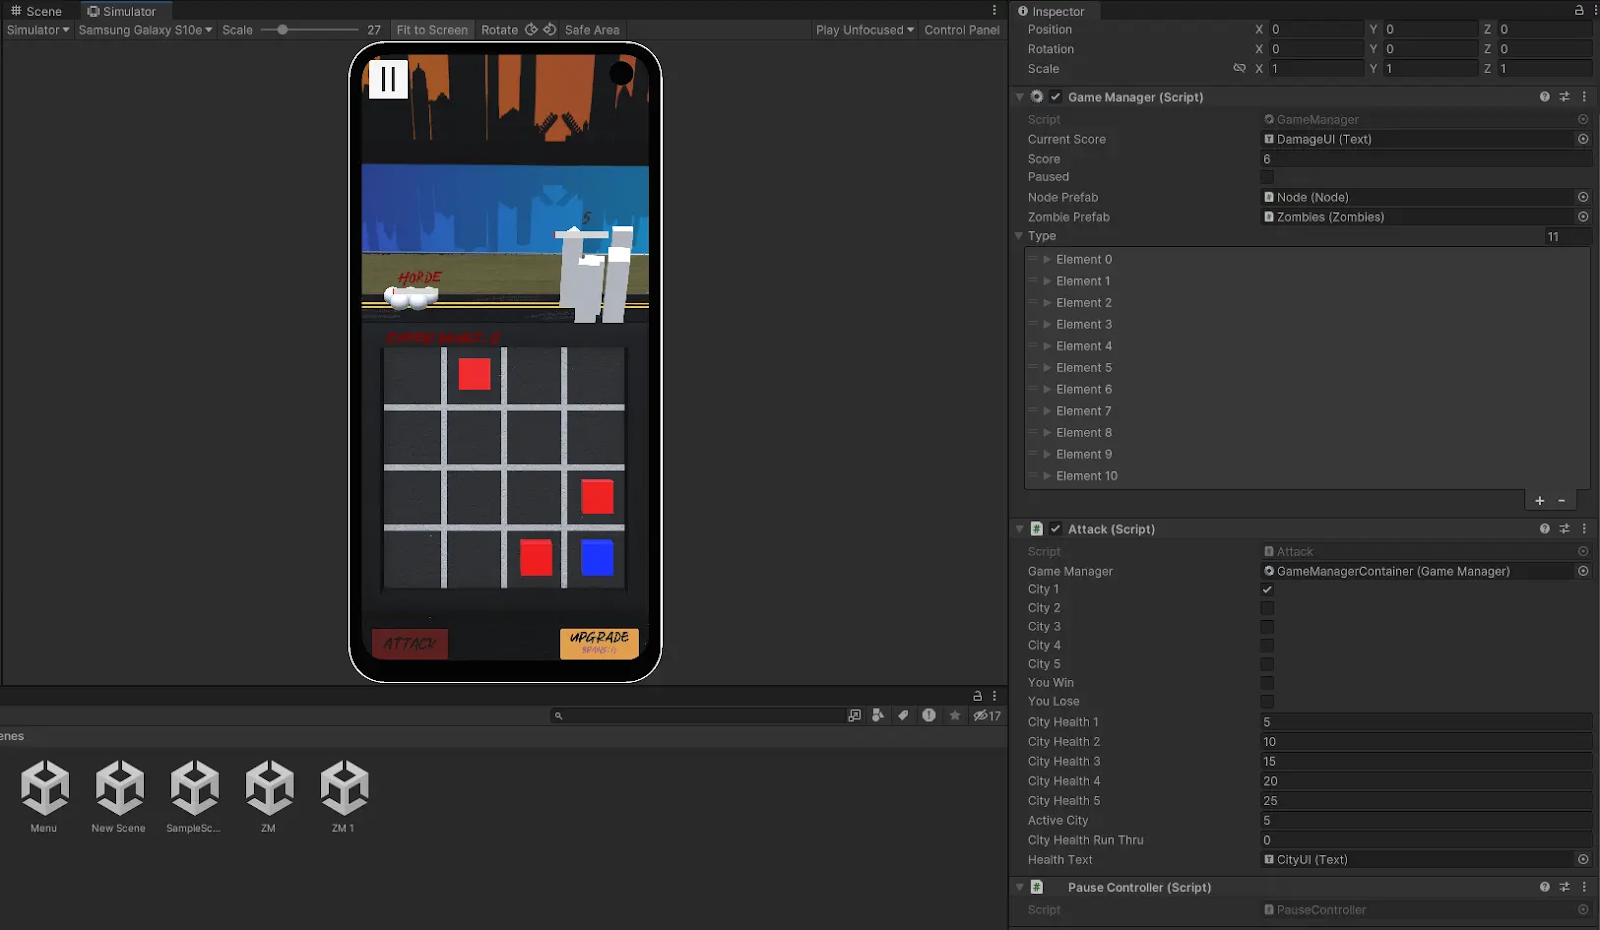The width and height of the screenshot is (1600, 930).
Task: Click the pause icon in the game simulator
Action: [x=388, y=78]
